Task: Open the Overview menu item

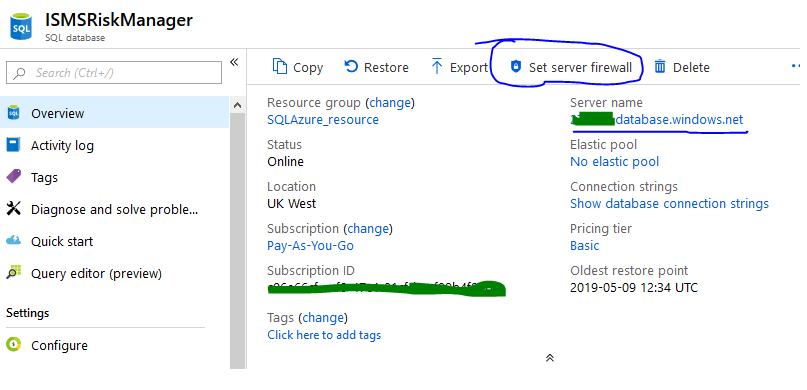Action: [115, 113]
